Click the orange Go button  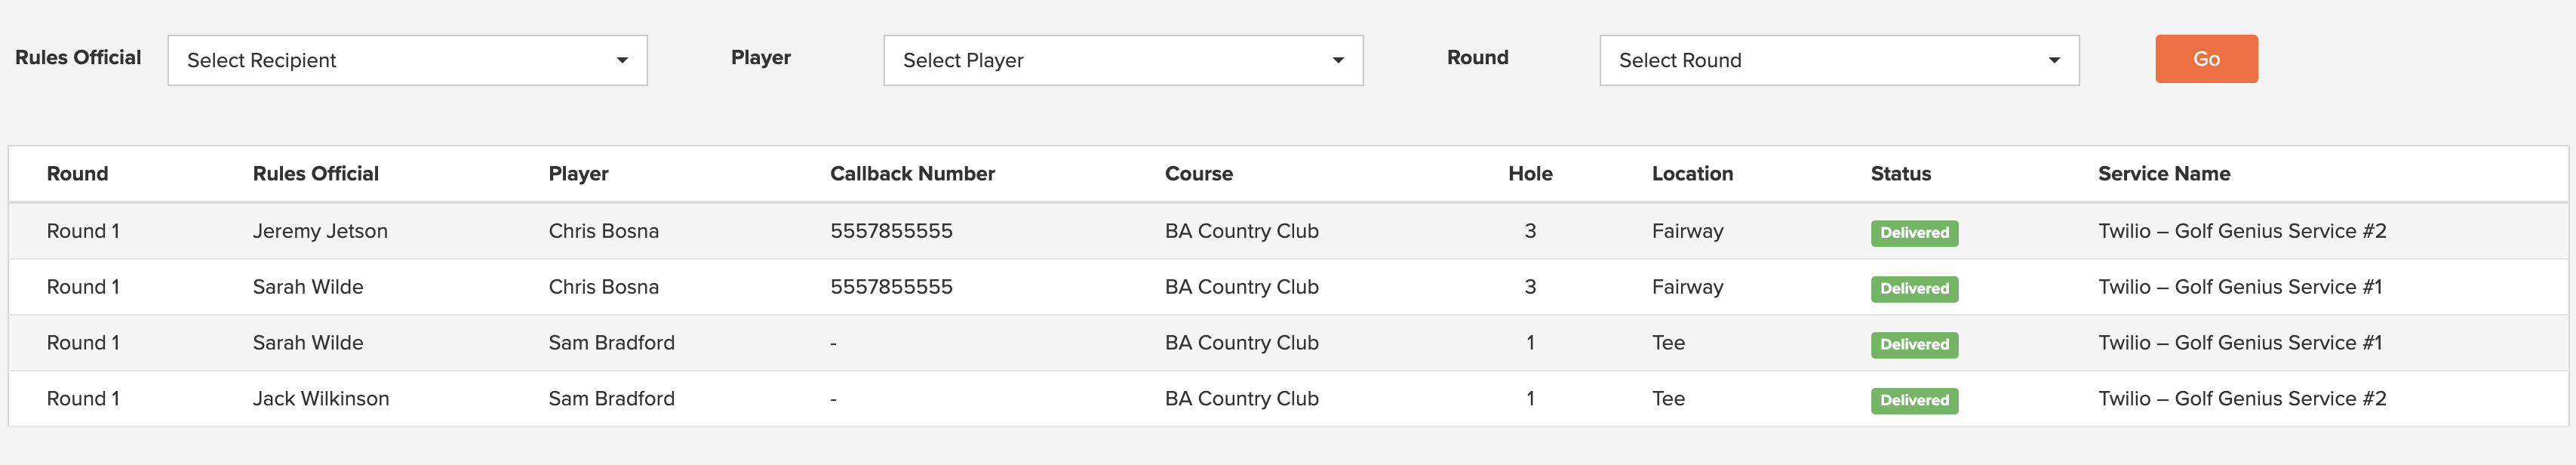point(2206,59)
